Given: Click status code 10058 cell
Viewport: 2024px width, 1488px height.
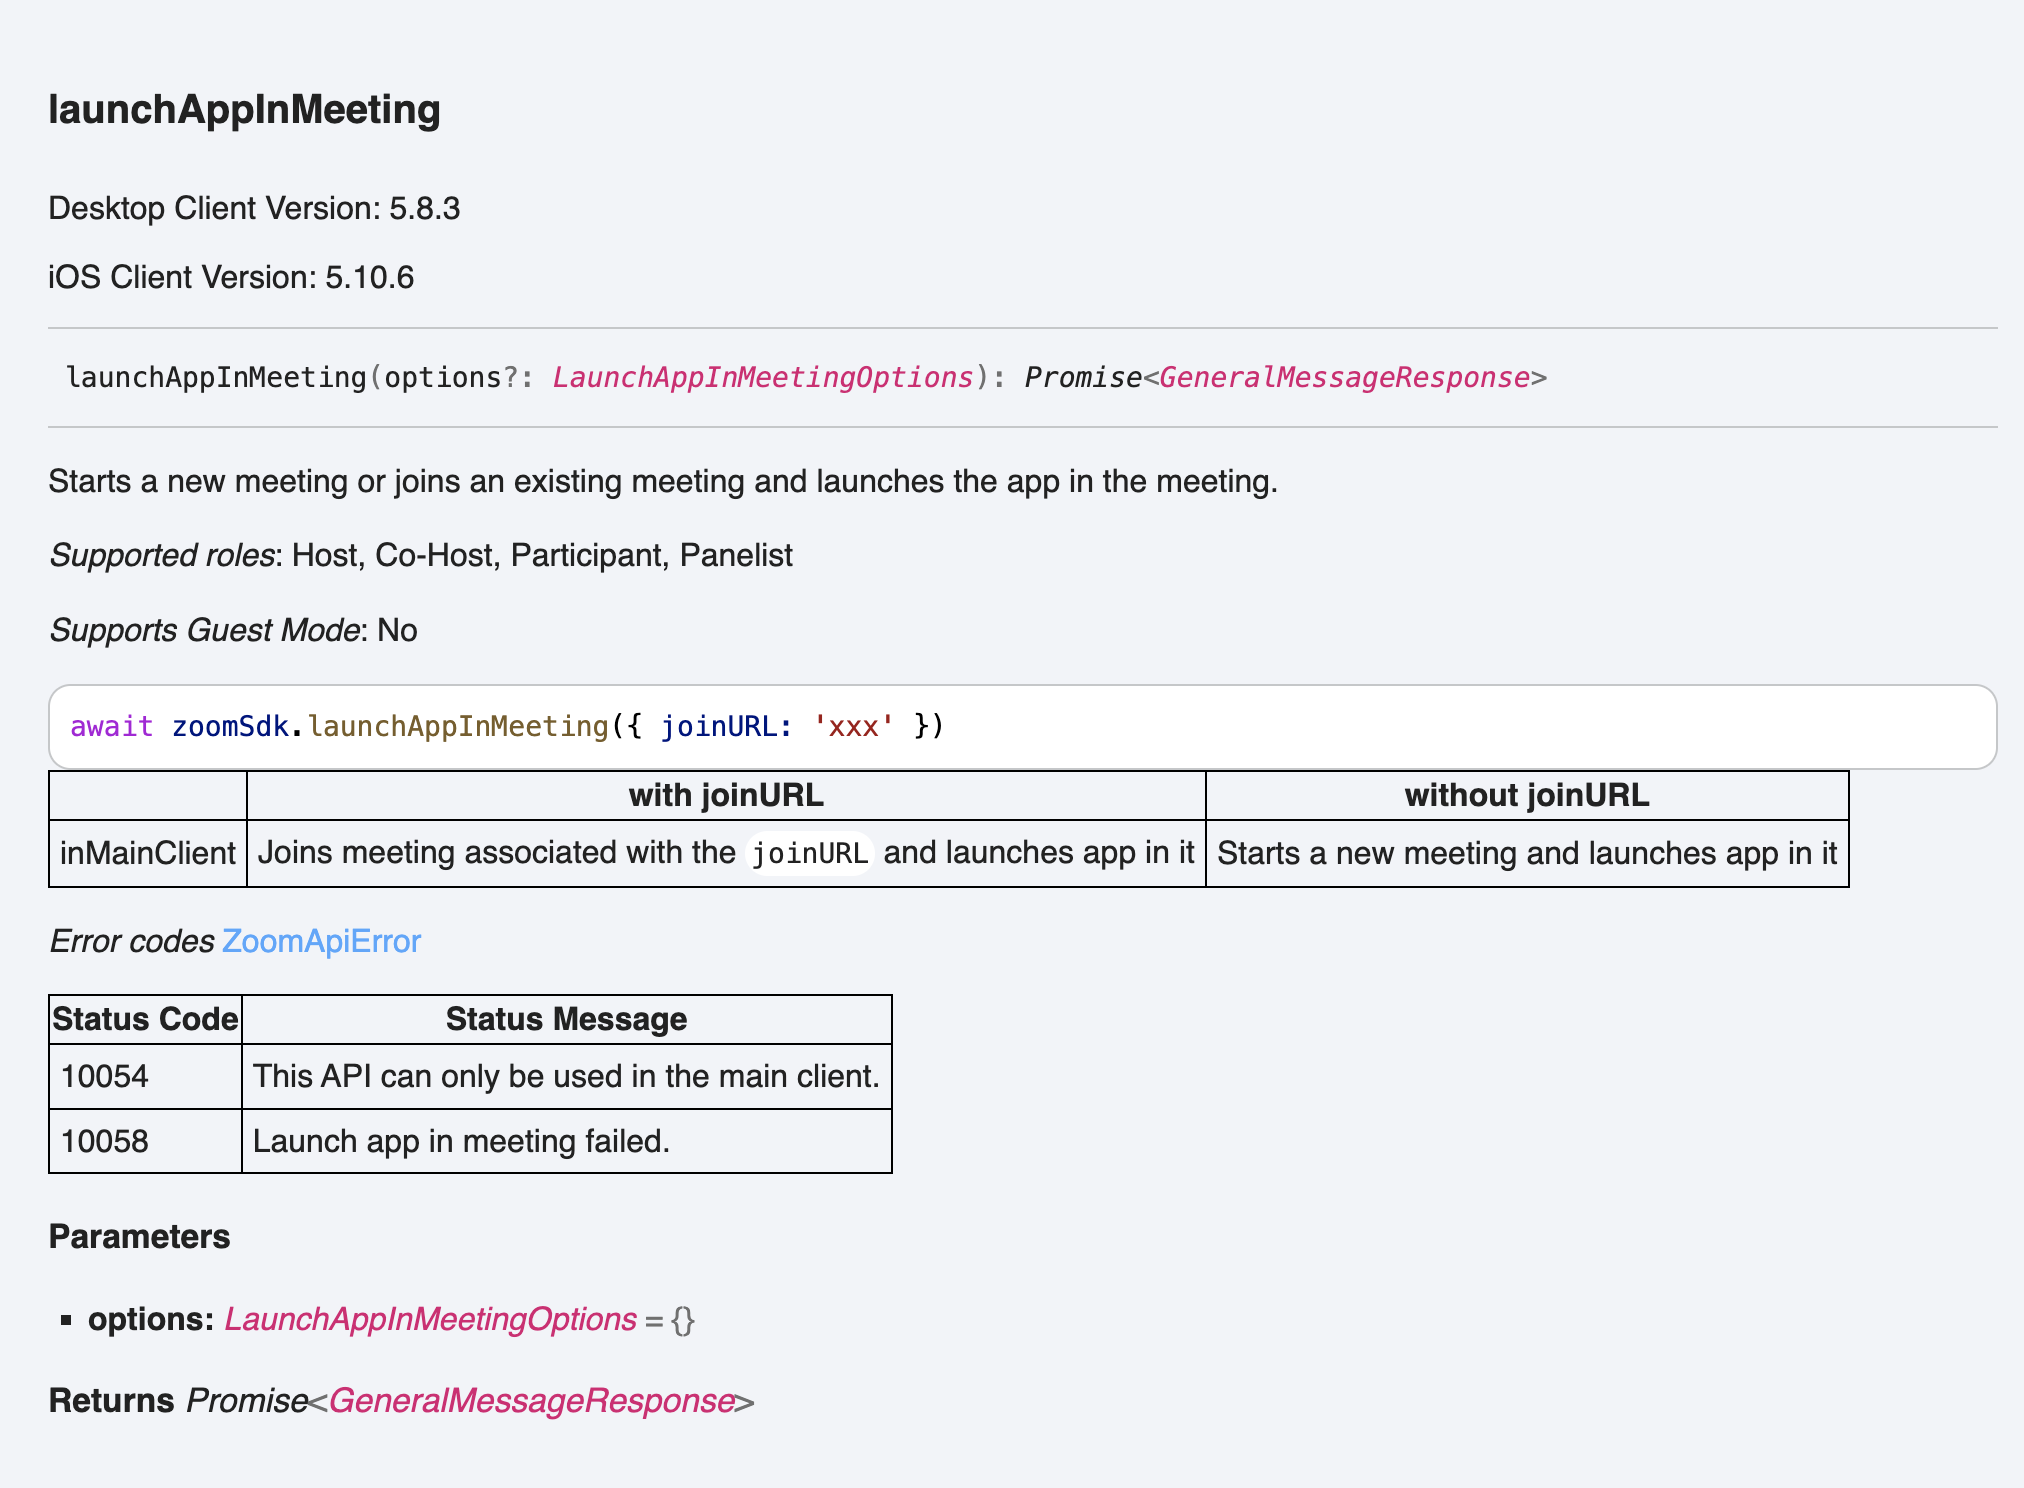Looking at the screenshot, I should [x=105, y=1142].
